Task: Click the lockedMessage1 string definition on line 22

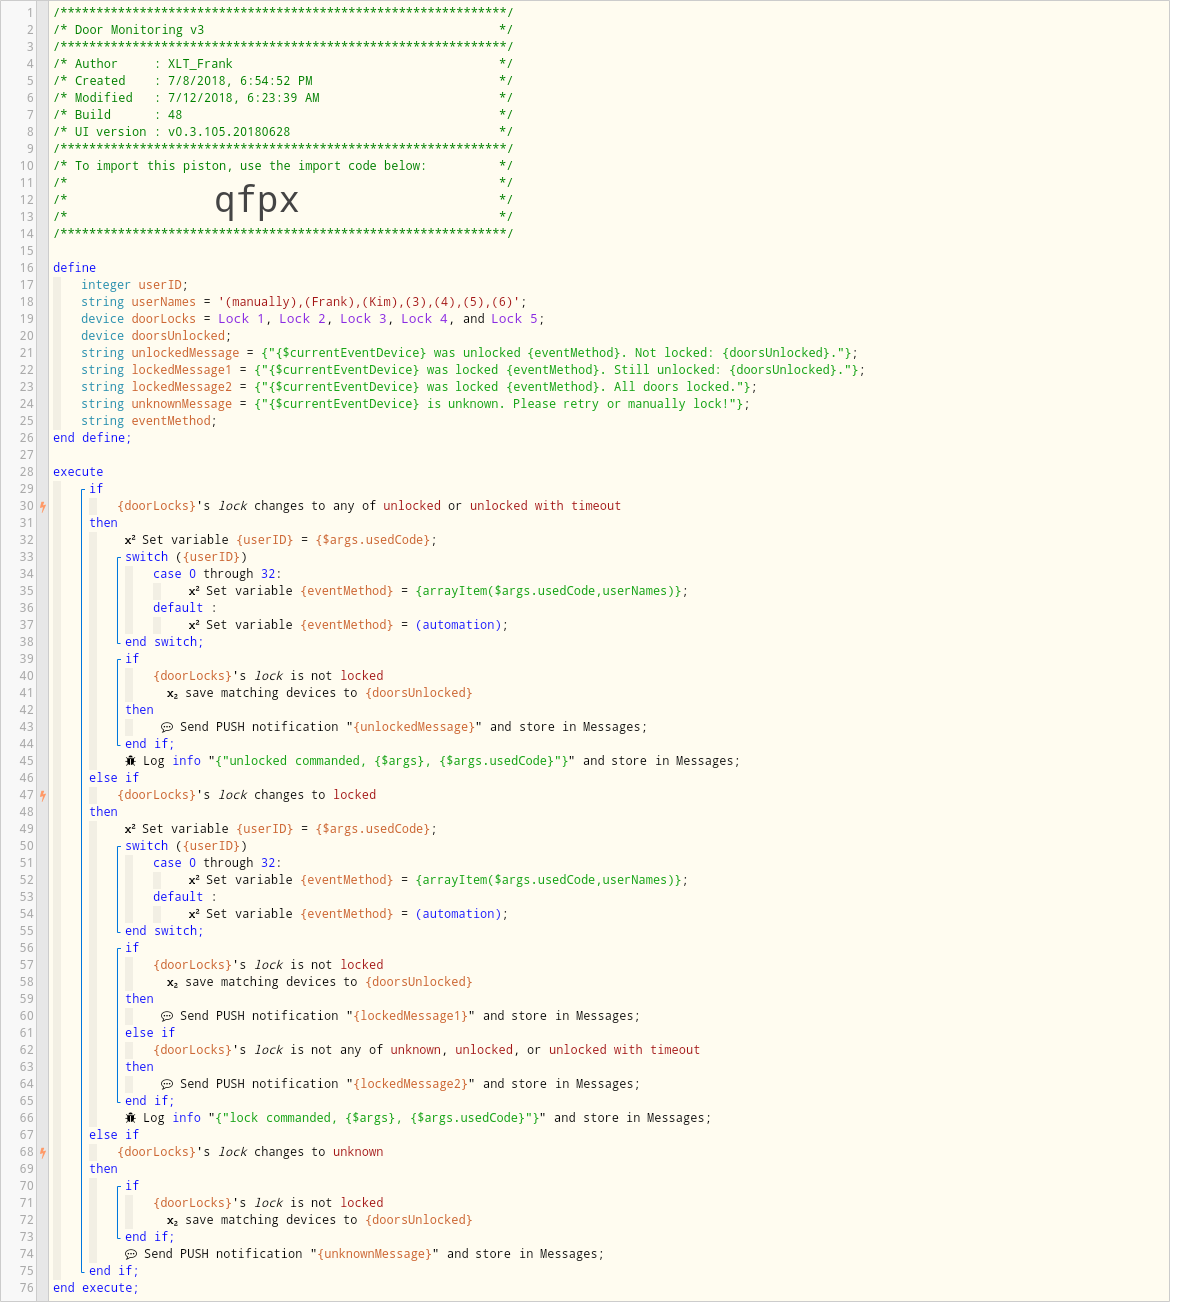Action: point(473,370)
